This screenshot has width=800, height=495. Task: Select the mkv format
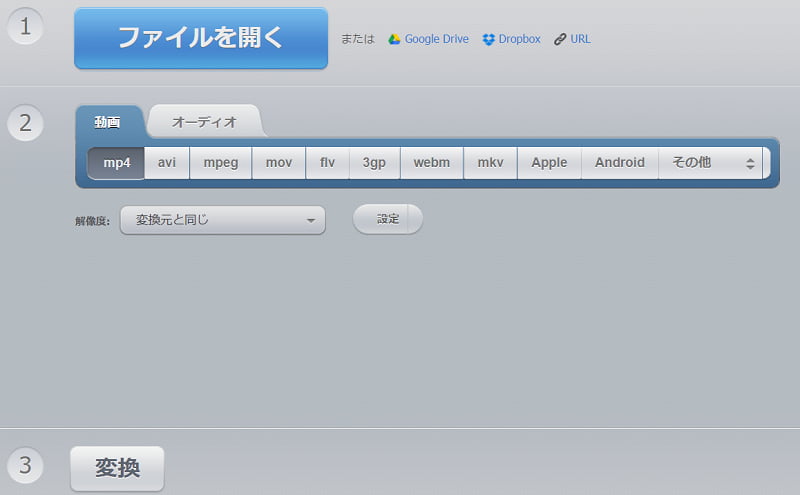pos(490,163)
